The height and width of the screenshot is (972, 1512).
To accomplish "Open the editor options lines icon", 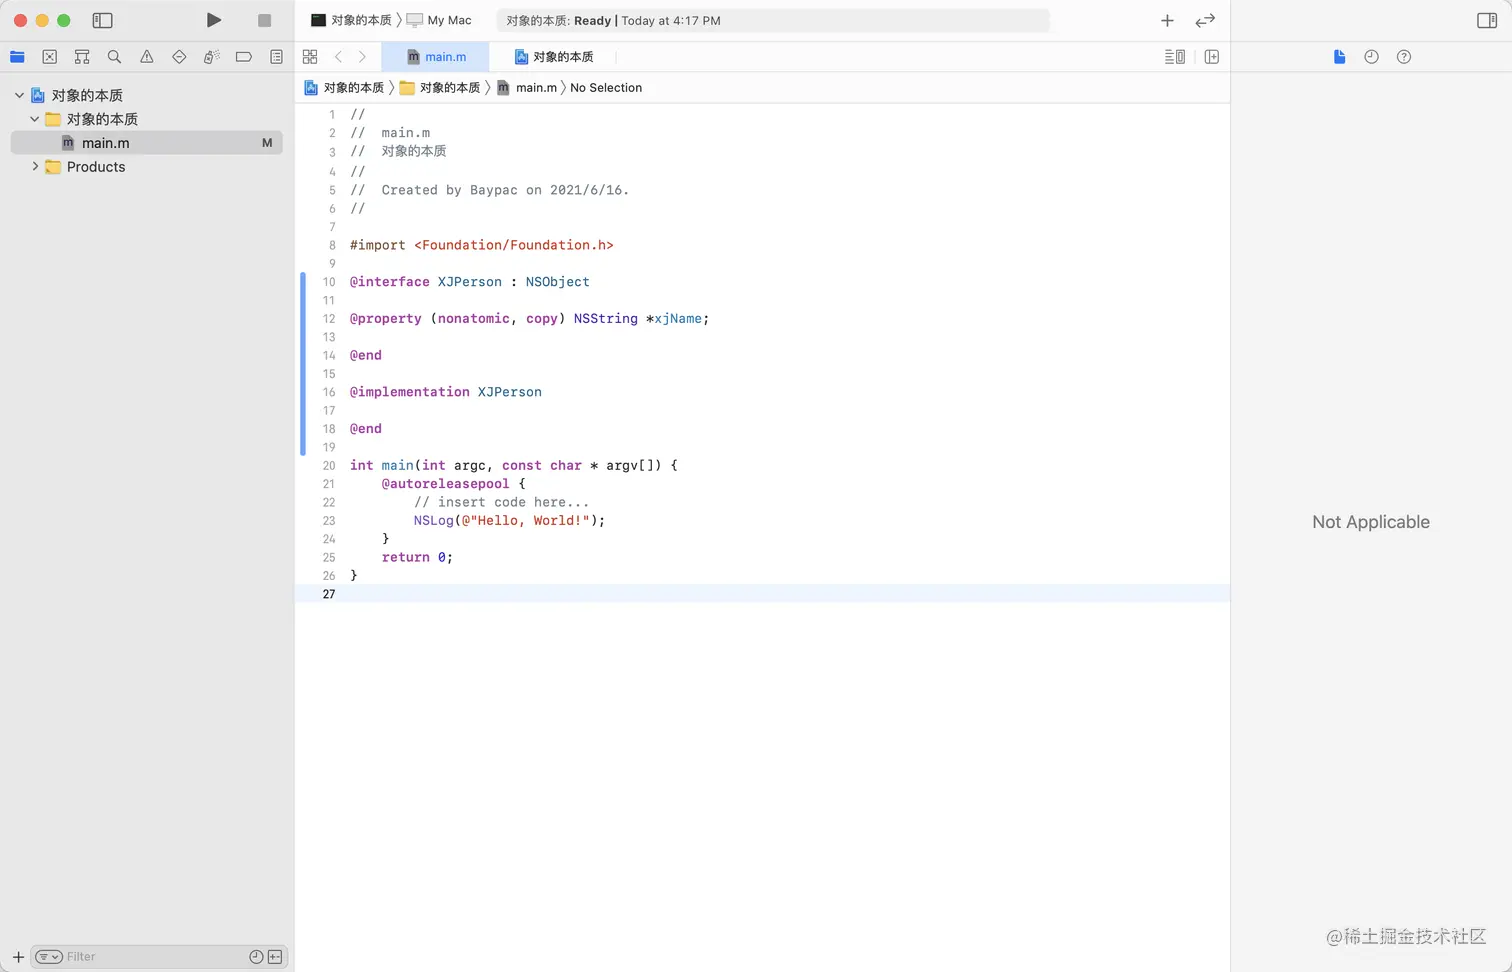I will click(x=1175, y=57).
